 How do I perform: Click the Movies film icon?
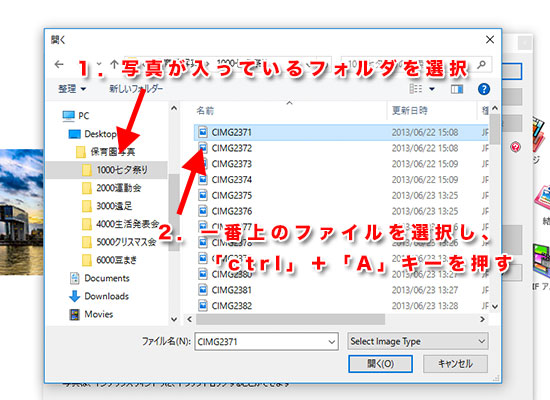(74, 314)
